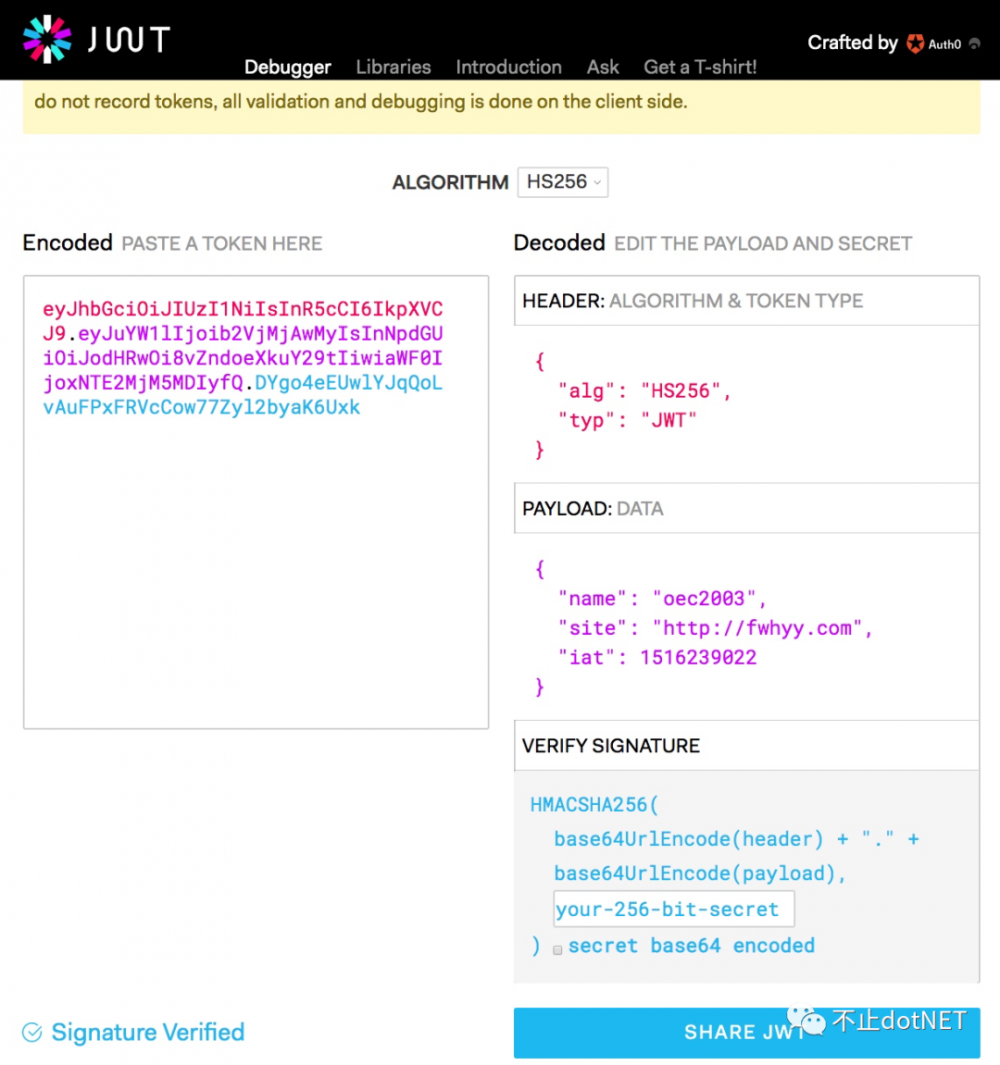1000x1065 pixels.
Task: Expand the ALGORITHM selector chevron
Action: (x=595, y=183)
